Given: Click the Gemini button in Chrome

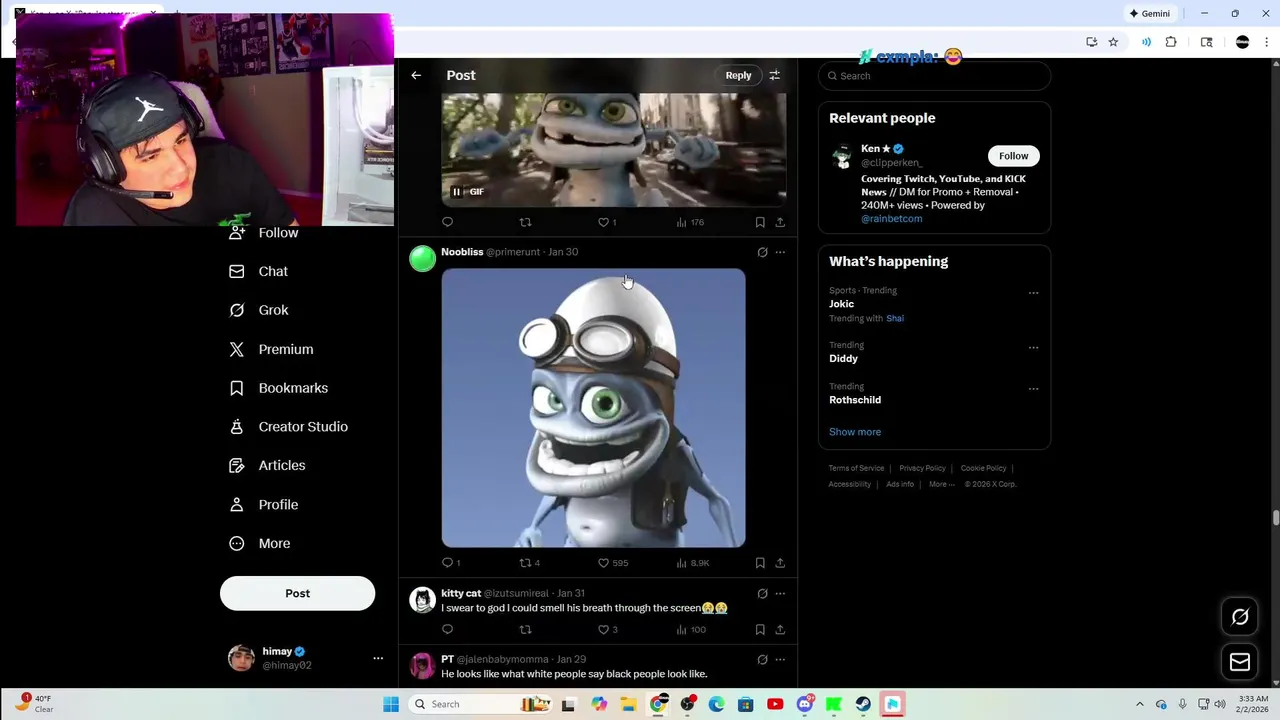Looking at the screenshot, I should click(x=1149, y=13).
